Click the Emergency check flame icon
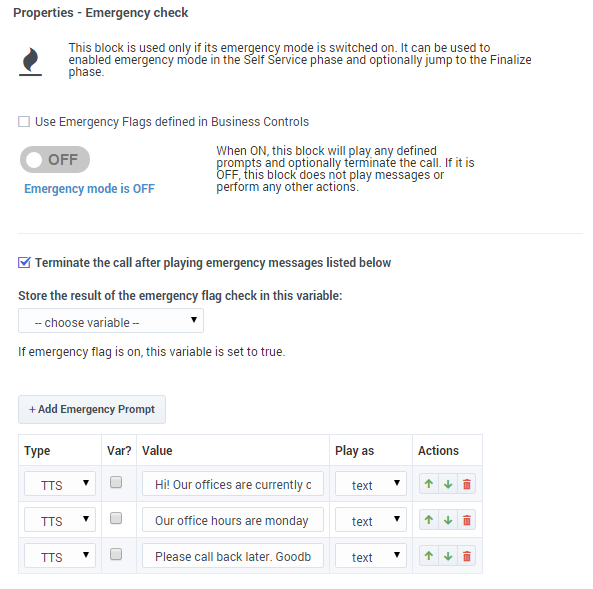 [x=30, y=62]
